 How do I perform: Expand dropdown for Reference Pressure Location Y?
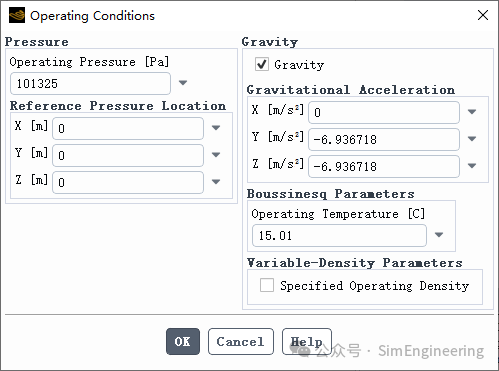[x=216, y=155]
